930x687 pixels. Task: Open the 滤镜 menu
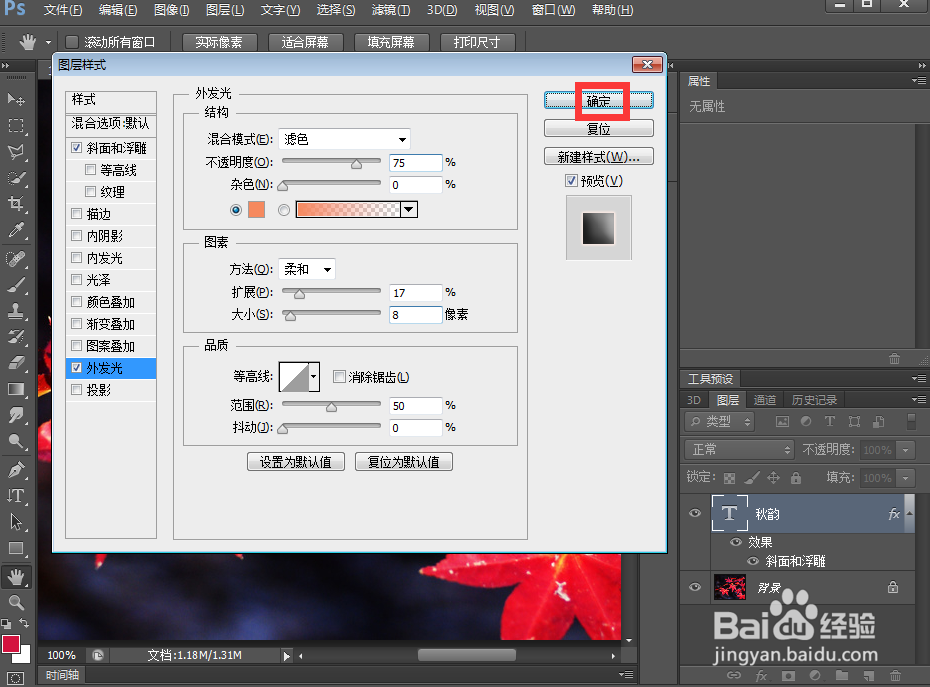point(390,11)
